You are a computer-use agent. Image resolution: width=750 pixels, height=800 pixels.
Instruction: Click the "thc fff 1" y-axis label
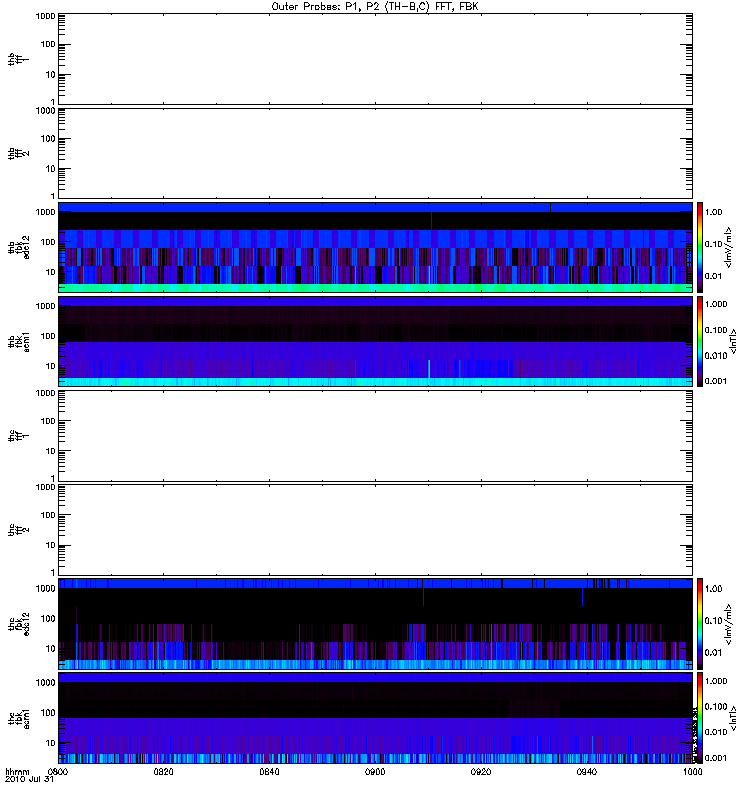click(18, 436)
